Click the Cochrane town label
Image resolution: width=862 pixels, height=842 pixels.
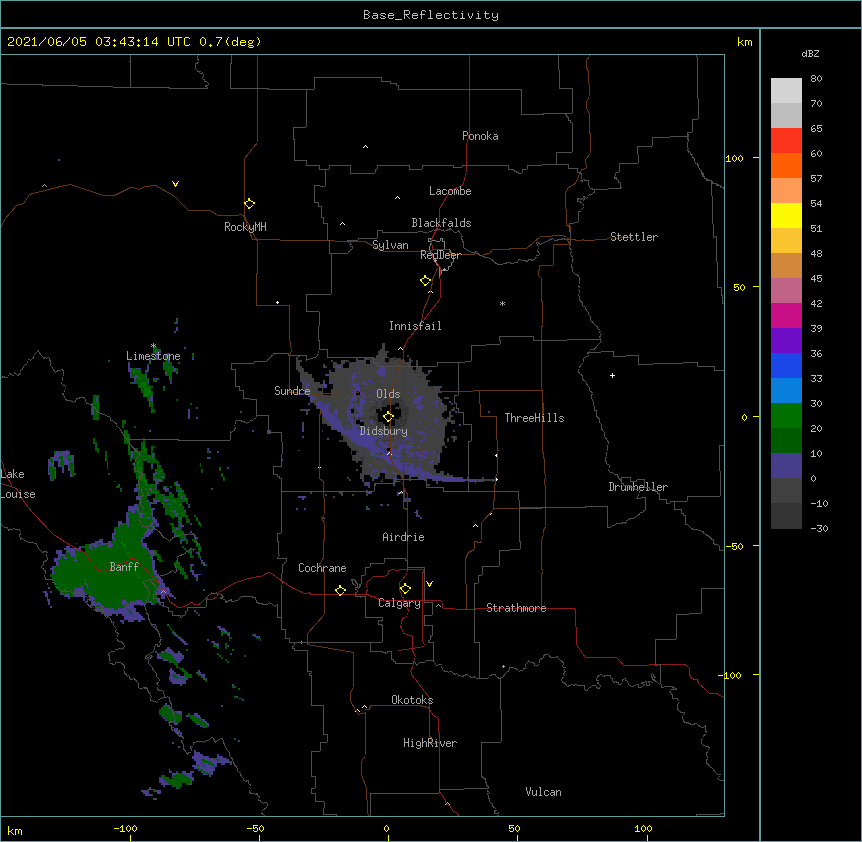(322, 568)
